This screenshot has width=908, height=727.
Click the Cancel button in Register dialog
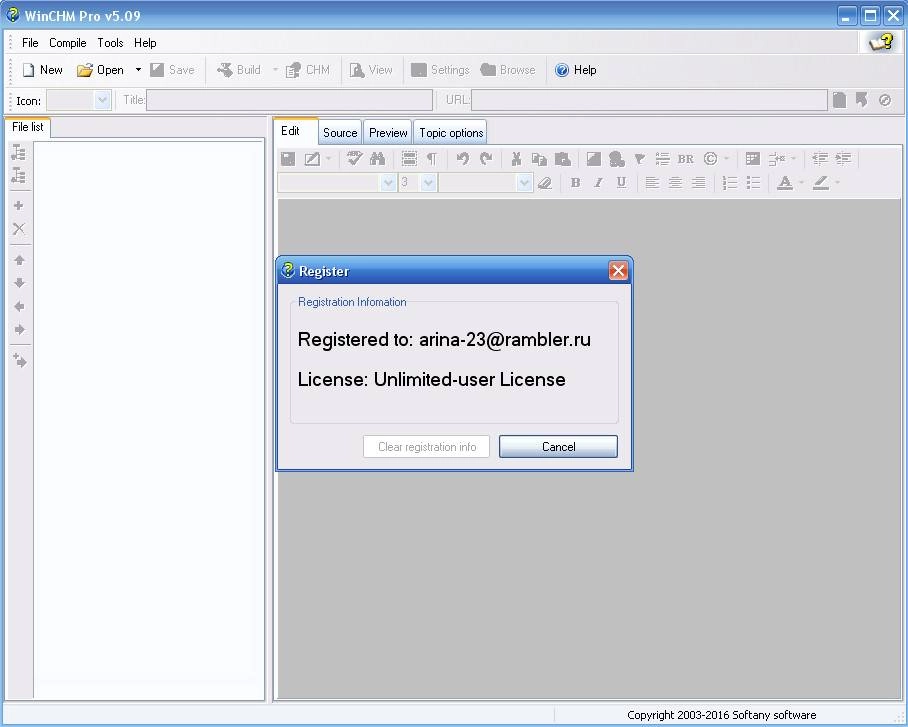pos(558,447)
